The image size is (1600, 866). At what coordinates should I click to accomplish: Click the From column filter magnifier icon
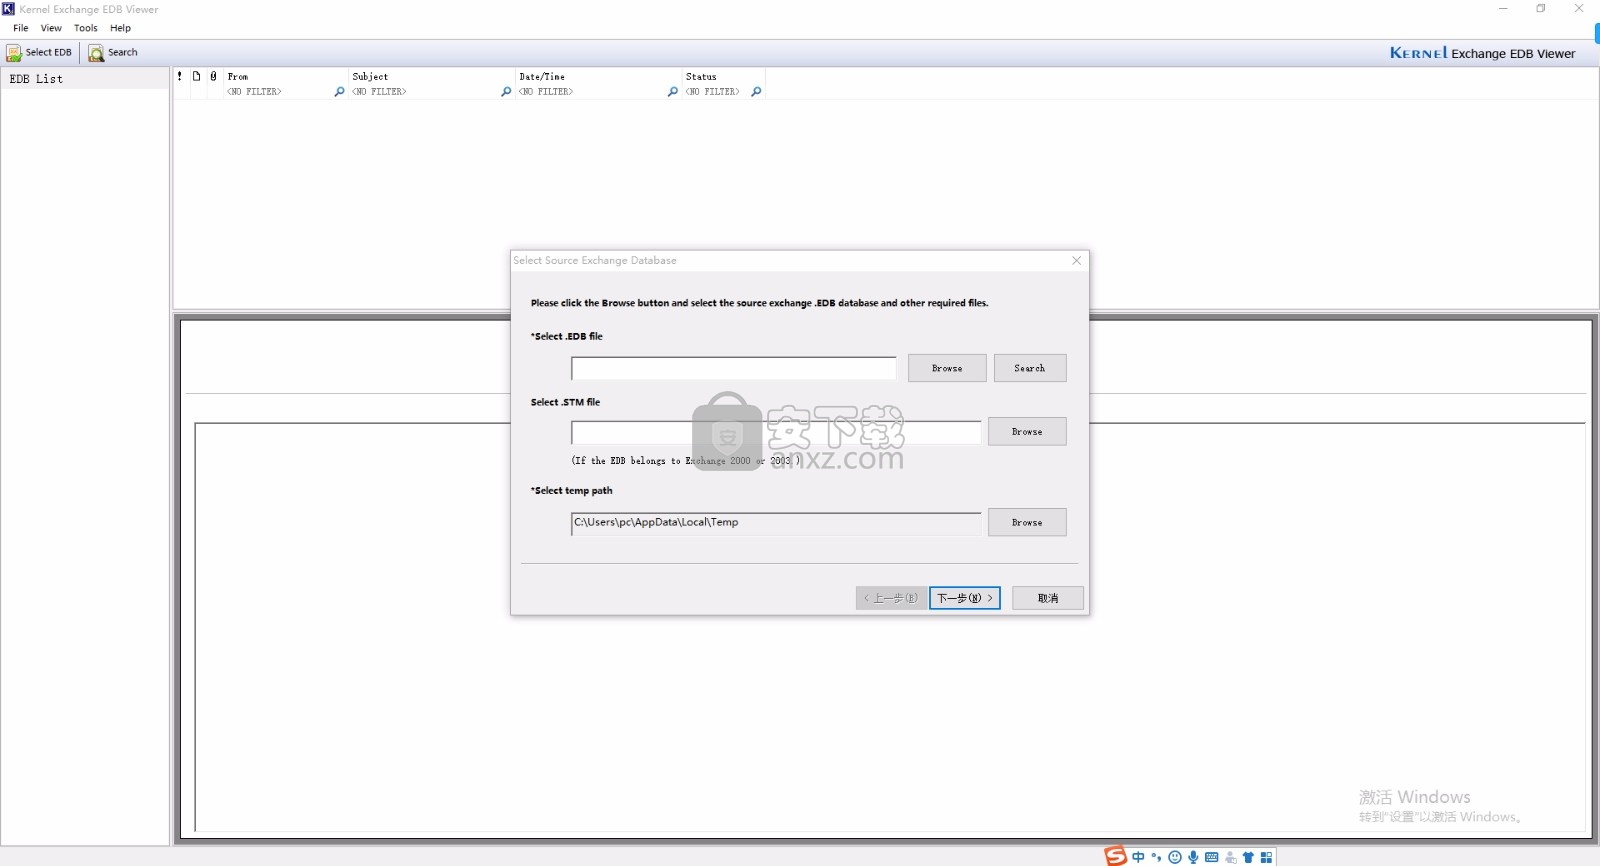339,92
